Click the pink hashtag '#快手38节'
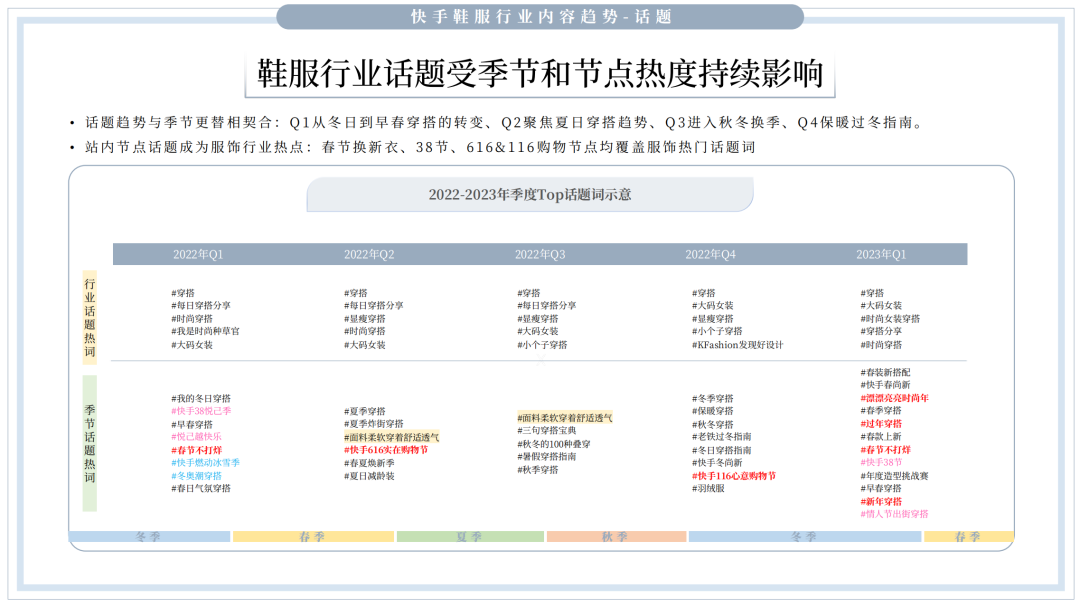1080x608 pixels. [x=881, y=463]
